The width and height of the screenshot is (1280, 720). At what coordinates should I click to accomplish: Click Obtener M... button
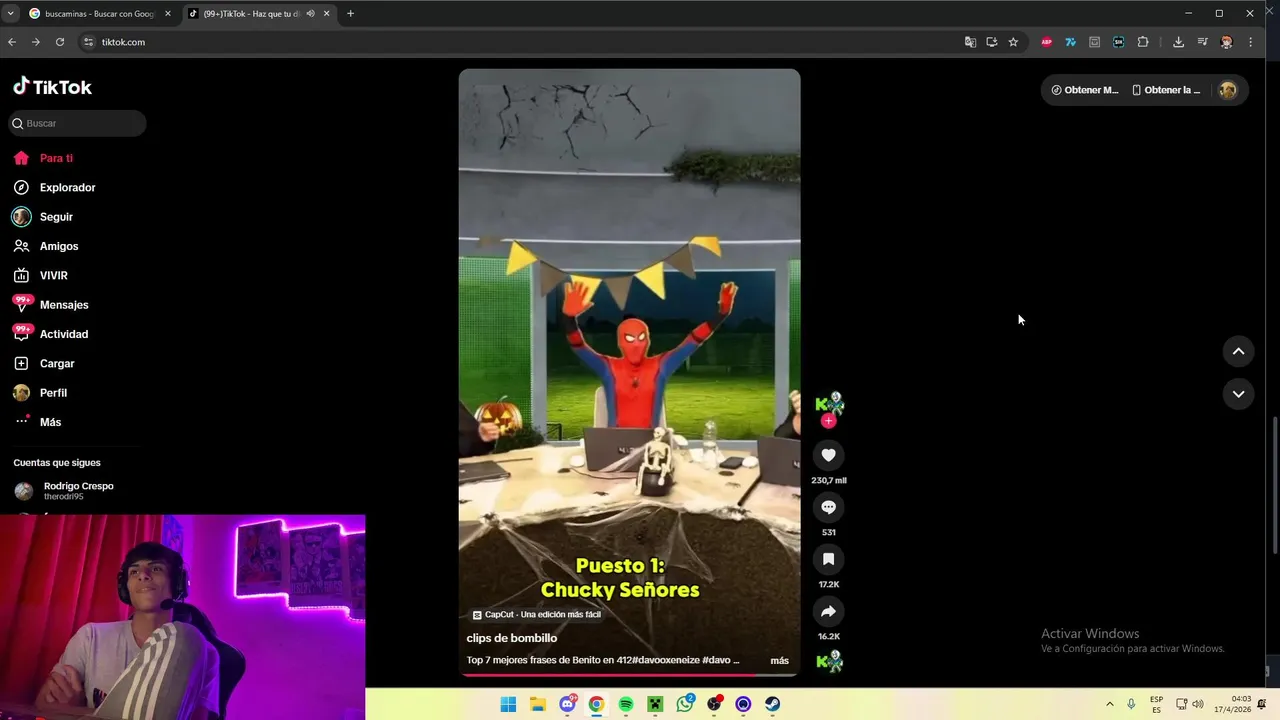1085,90
